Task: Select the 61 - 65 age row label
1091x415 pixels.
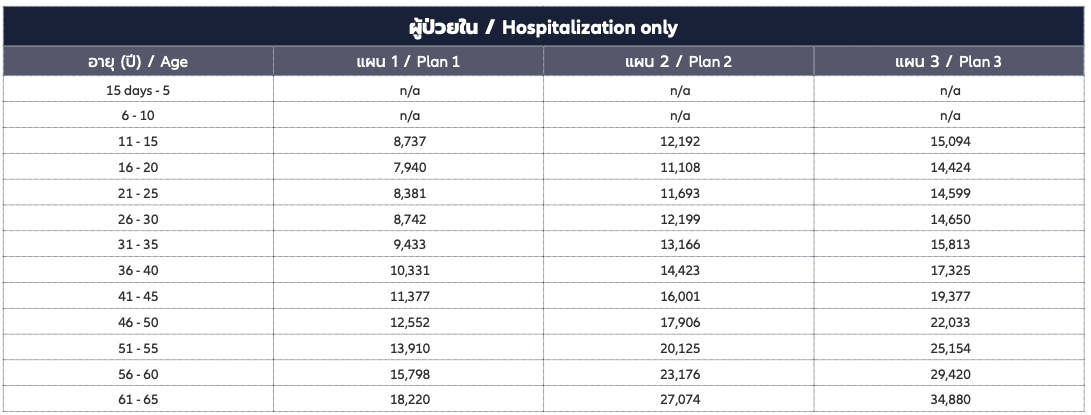Action: [138, 400]
